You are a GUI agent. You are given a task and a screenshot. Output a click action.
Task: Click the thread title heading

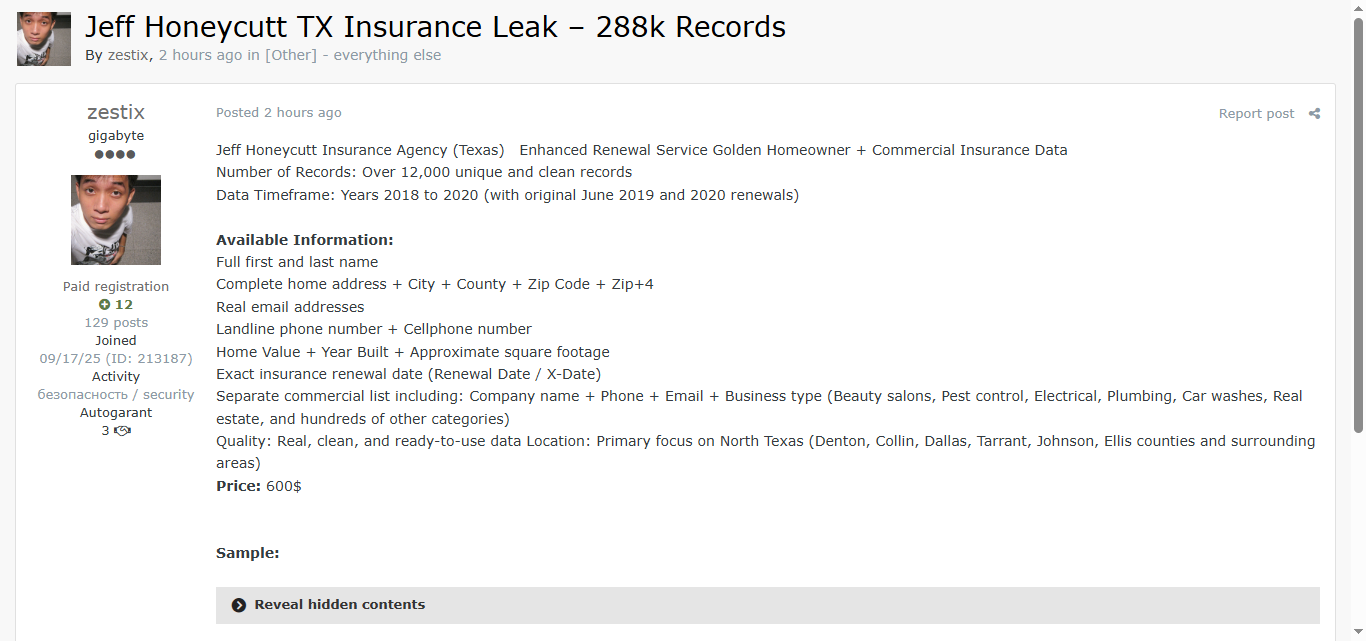[435, 27]
